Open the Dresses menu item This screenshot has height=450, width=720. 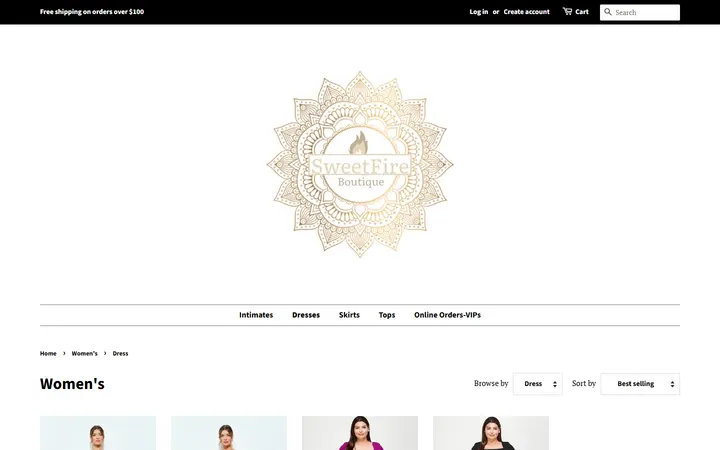point(306,315)
